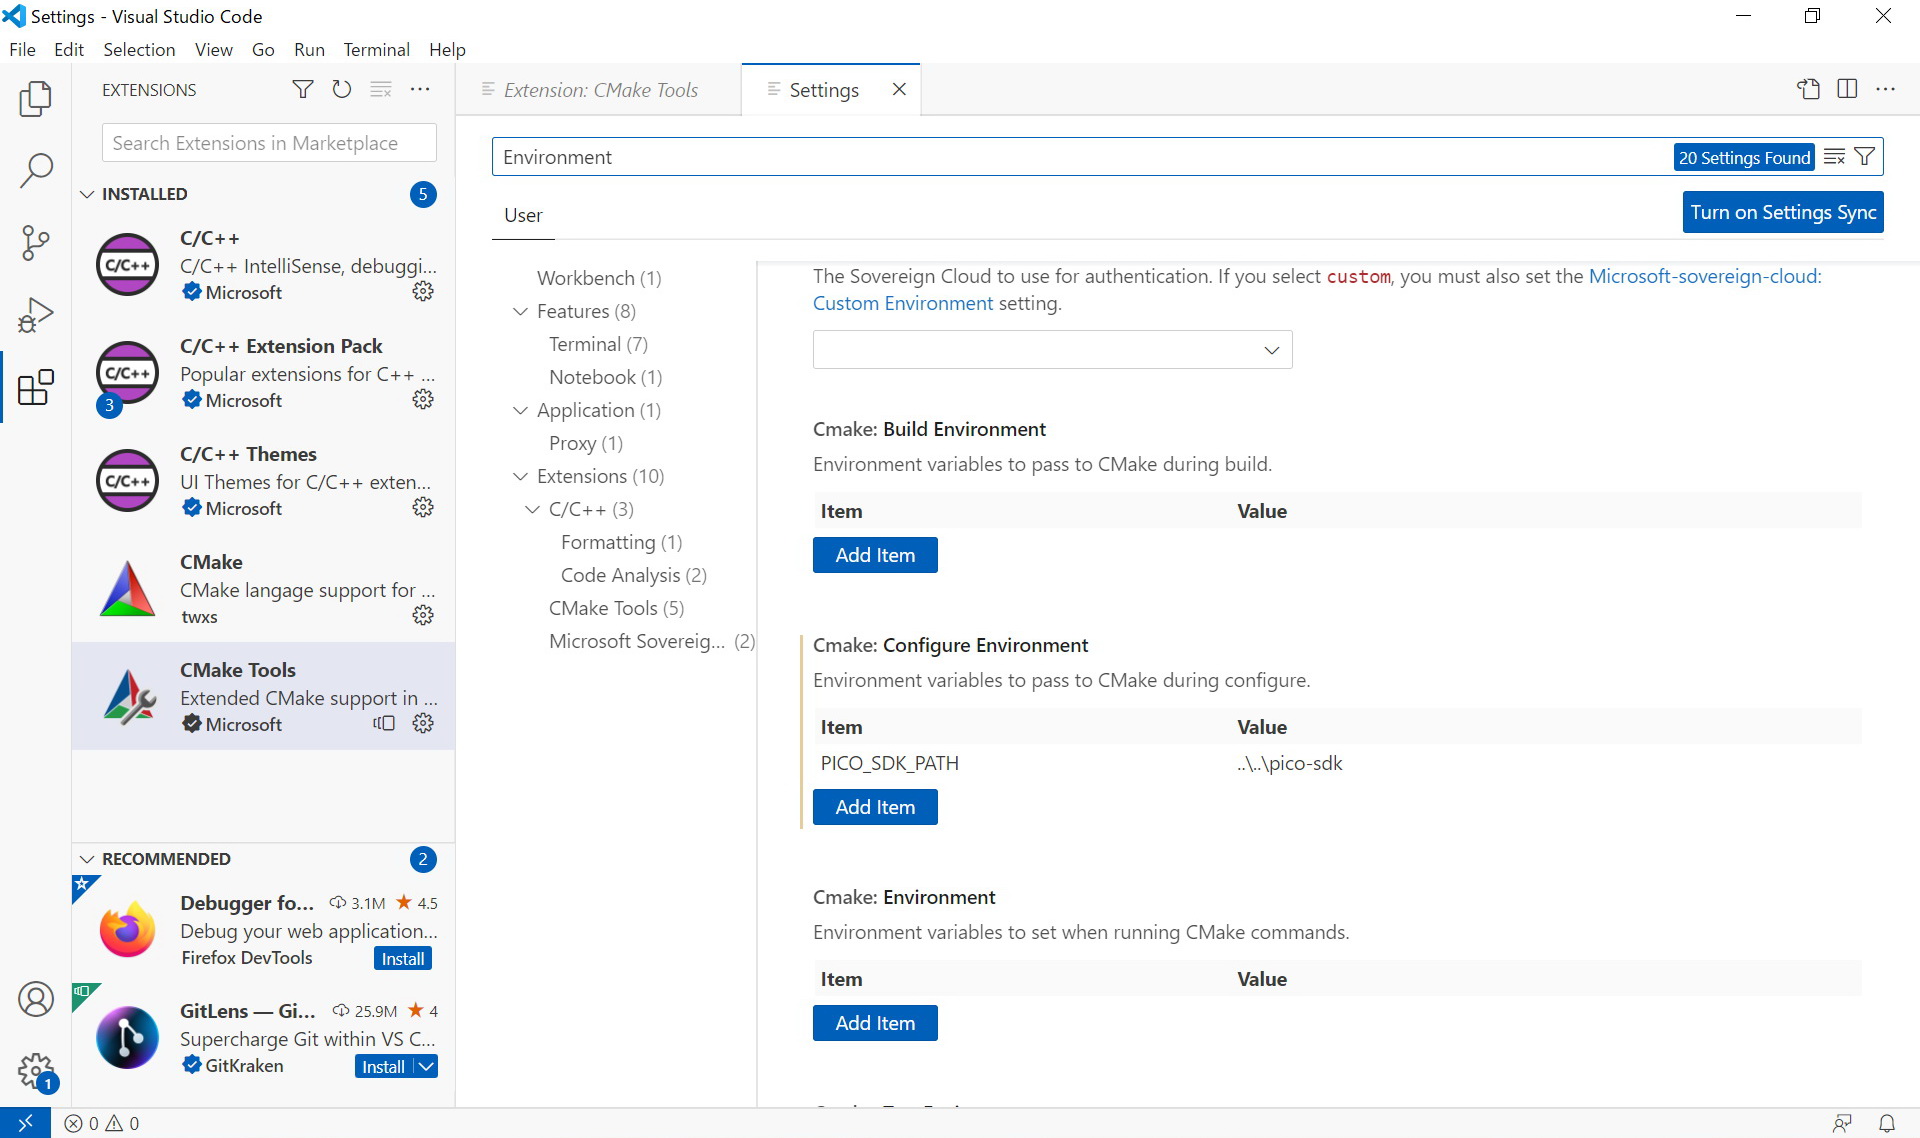Select Code Analysis (2) in settings tree
1920x1138 pixels.
tap(634, 575)
